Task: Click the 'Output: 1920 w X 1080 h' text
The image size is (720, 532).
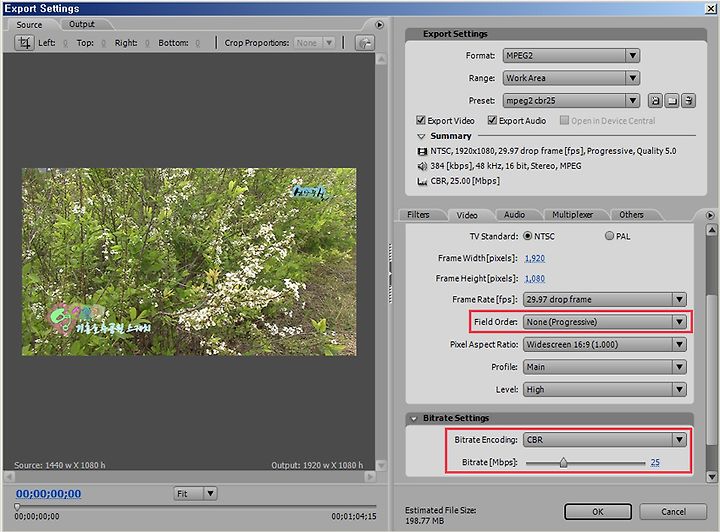Action: click(x=317, y=465)
